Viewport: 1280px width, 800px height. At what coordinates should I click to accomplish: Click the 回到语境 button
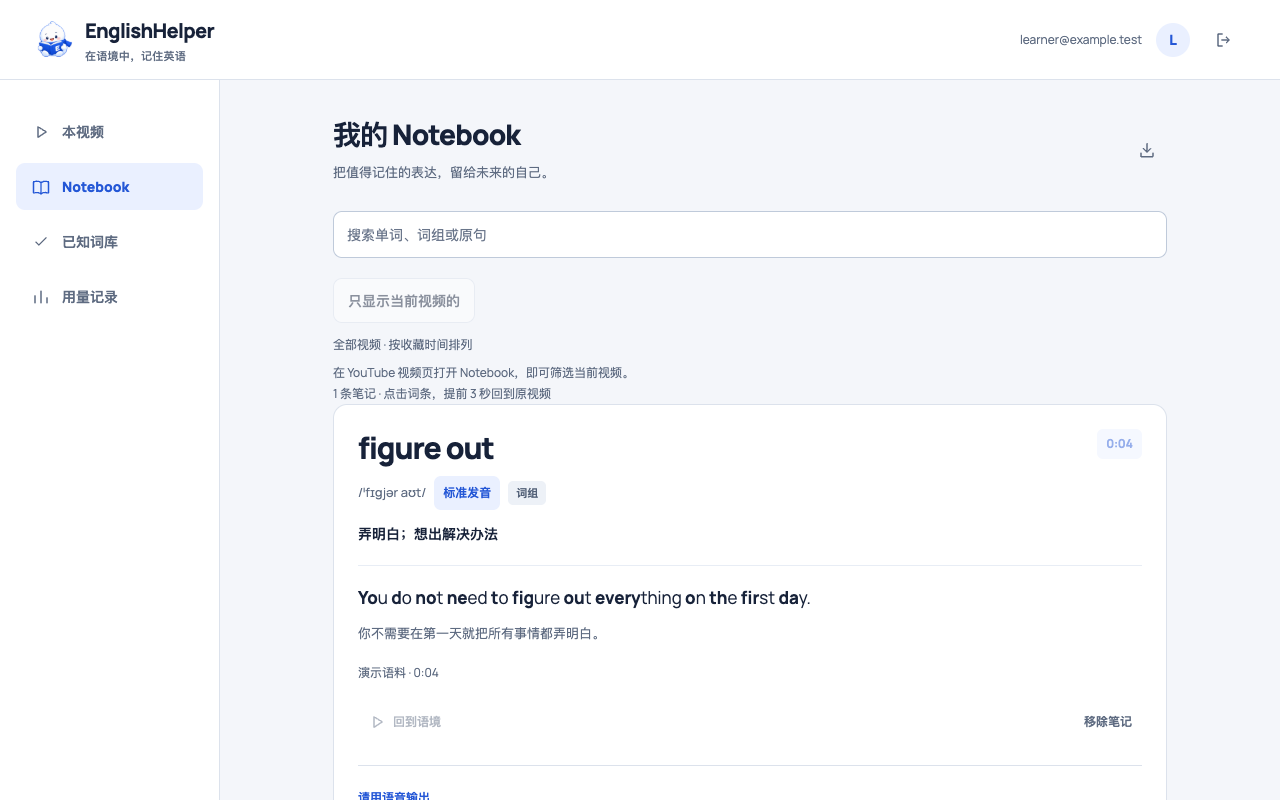[x=405, y=722]
